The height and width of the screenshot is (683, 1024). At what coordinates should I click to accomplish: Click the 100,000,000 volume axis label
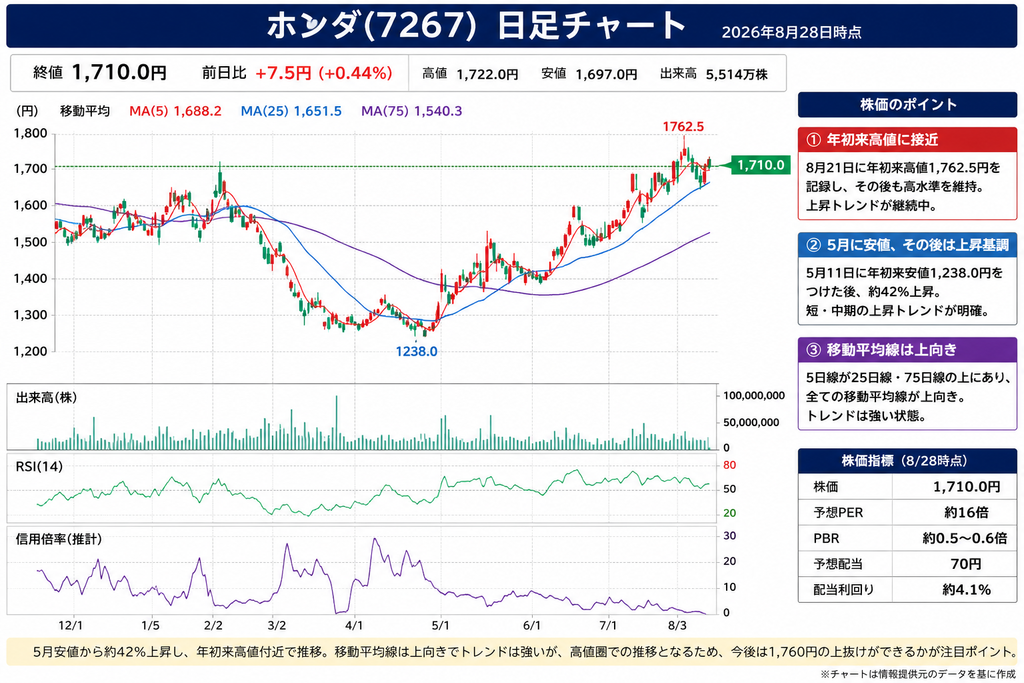pyautogui.click(x=754, y=396)
